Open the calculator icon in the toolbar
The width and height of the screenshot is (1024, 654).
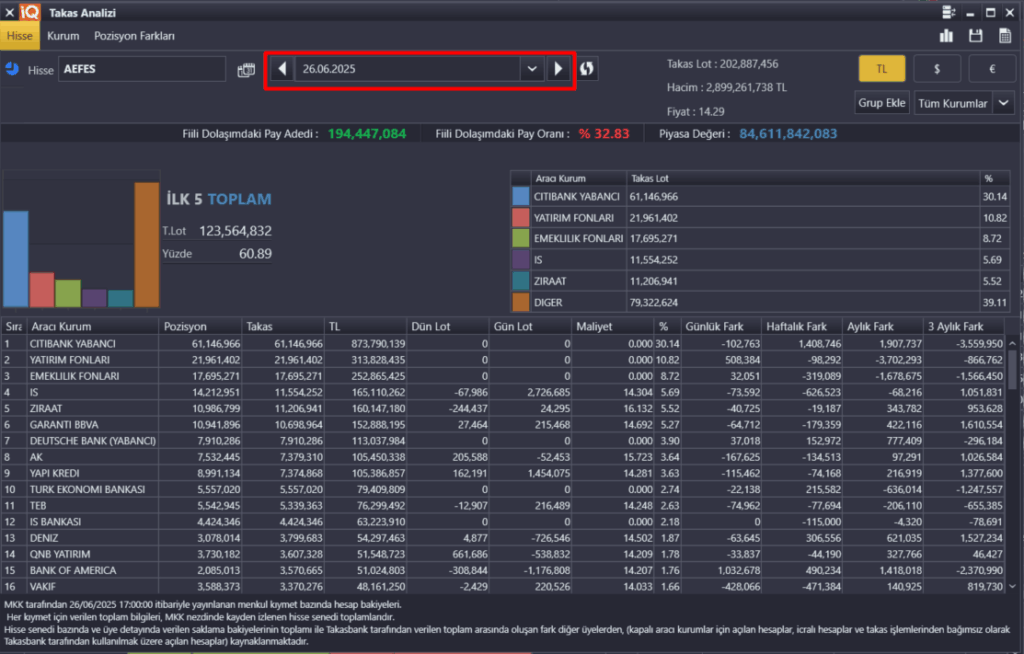(1005, 36)
